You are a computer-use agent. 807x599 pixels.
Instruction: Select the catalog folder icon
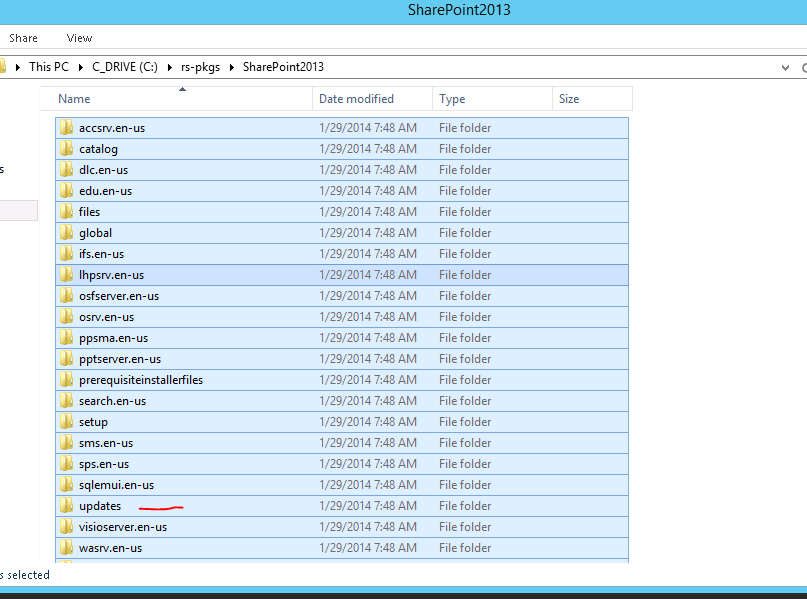(x=66, y=149)
